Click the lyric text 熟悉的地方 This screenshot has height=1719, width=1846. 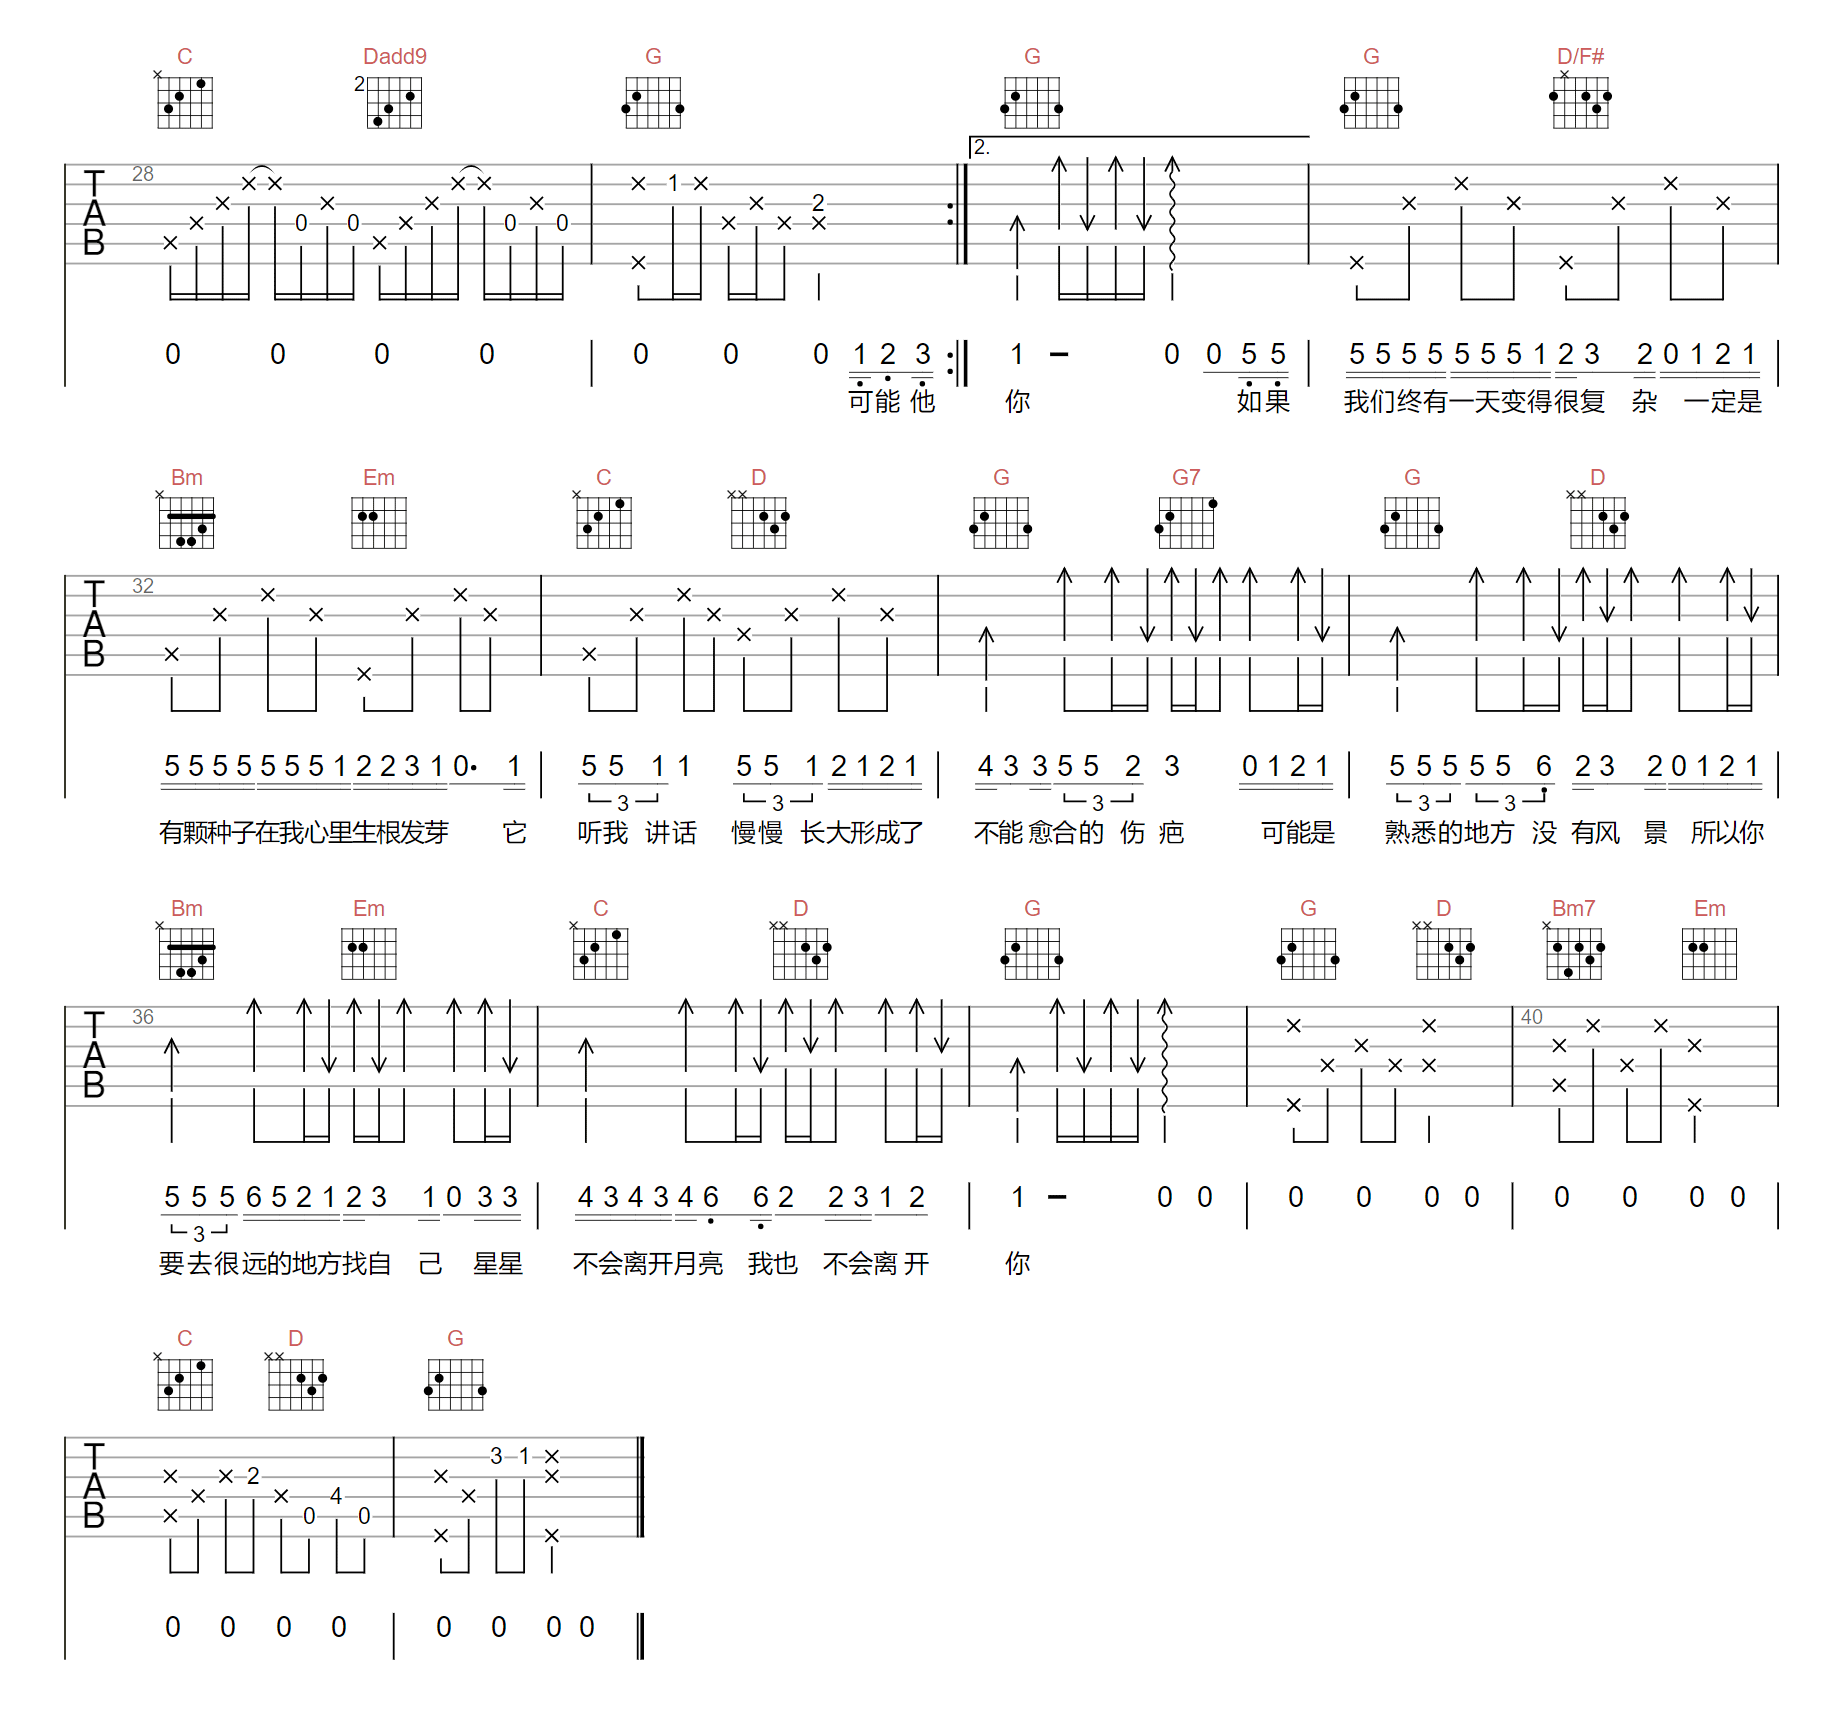coord(1449,832)
